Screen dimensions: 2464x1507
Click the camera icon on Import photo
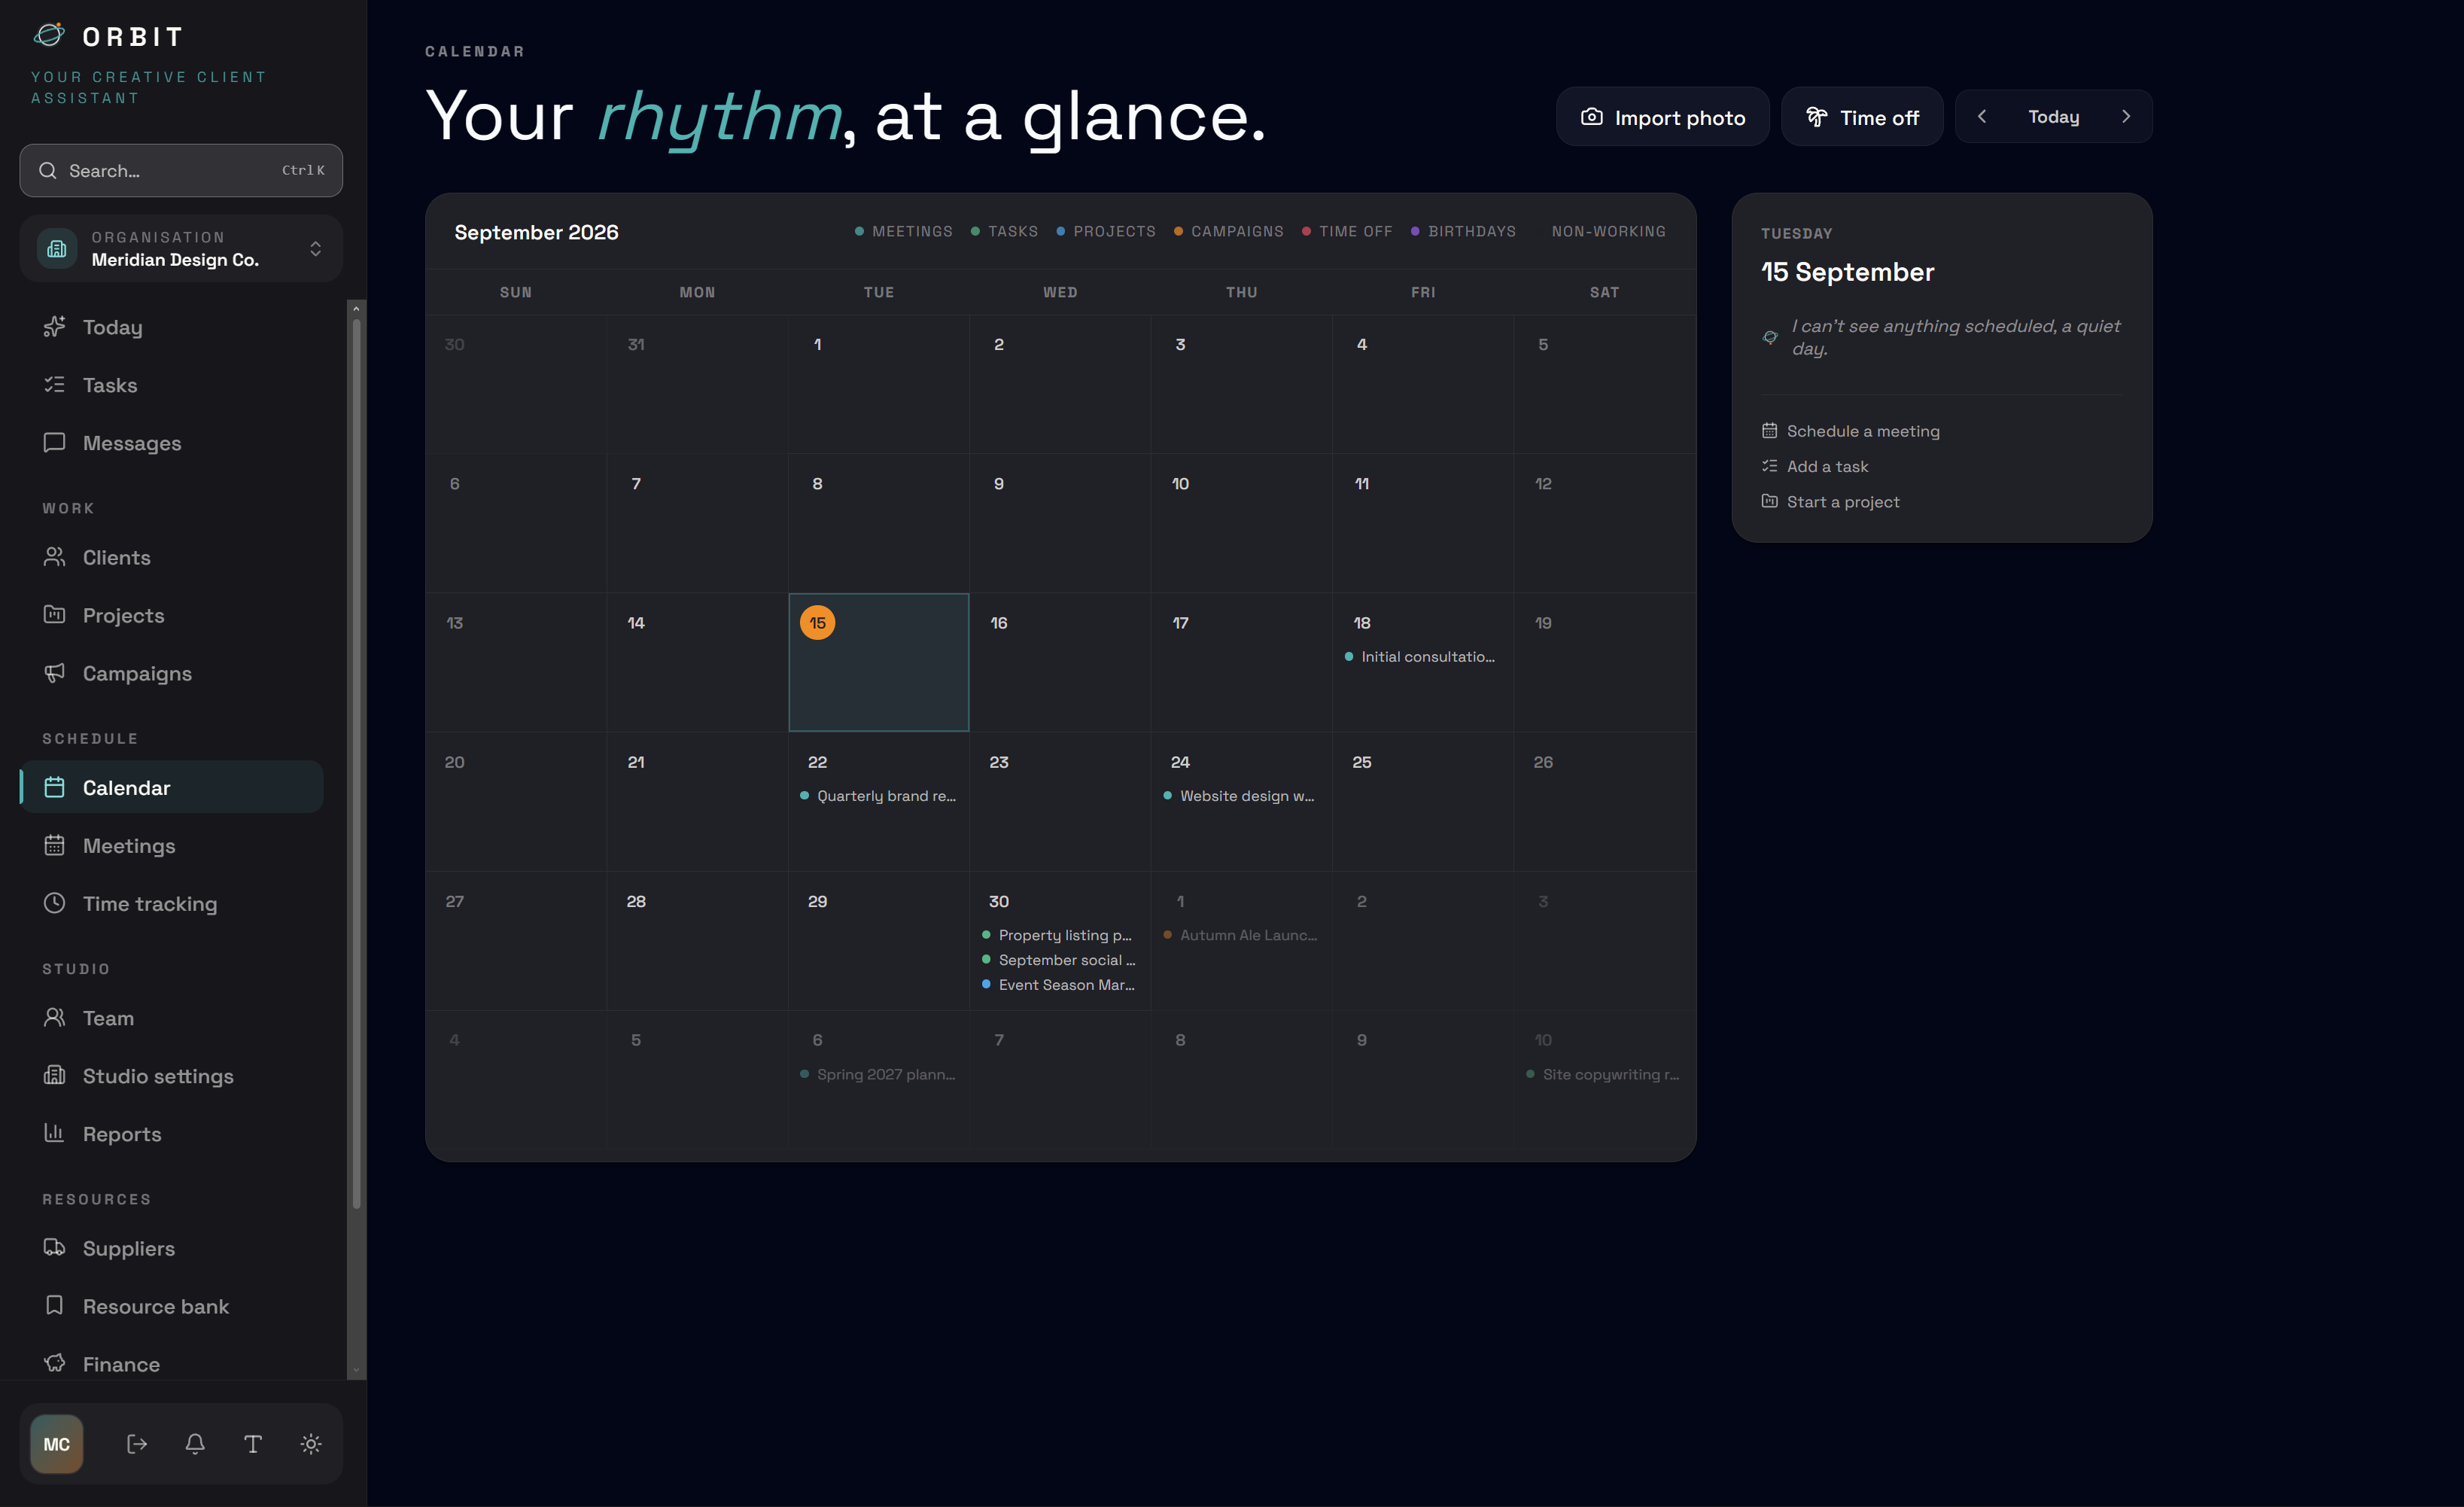tap(1592, 117)
